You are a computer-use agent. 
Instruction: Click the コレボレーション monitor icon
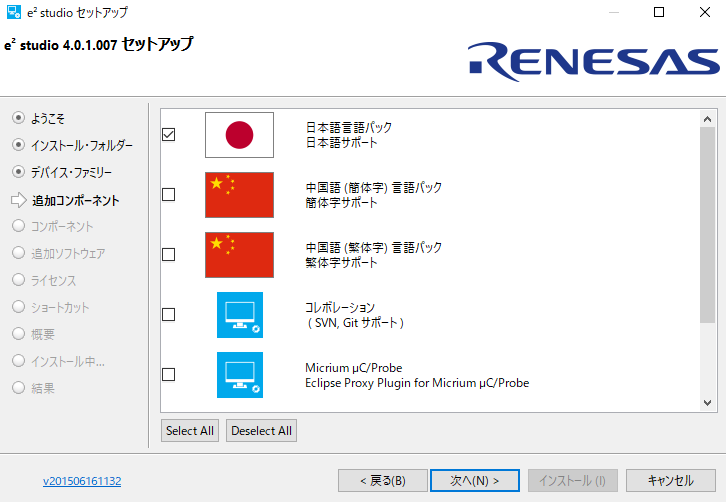tap(240, 315)
